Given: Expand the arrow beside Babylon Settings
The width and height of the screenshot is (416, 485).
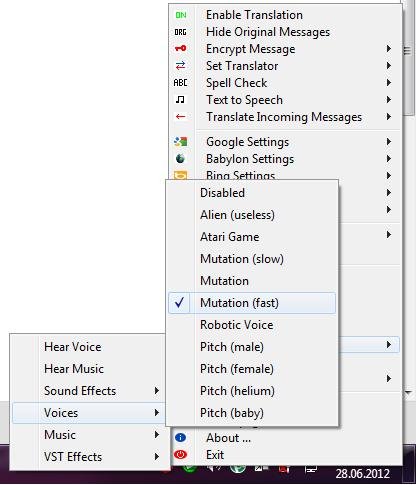Looking at the screenshot, I should coord(389,158).
